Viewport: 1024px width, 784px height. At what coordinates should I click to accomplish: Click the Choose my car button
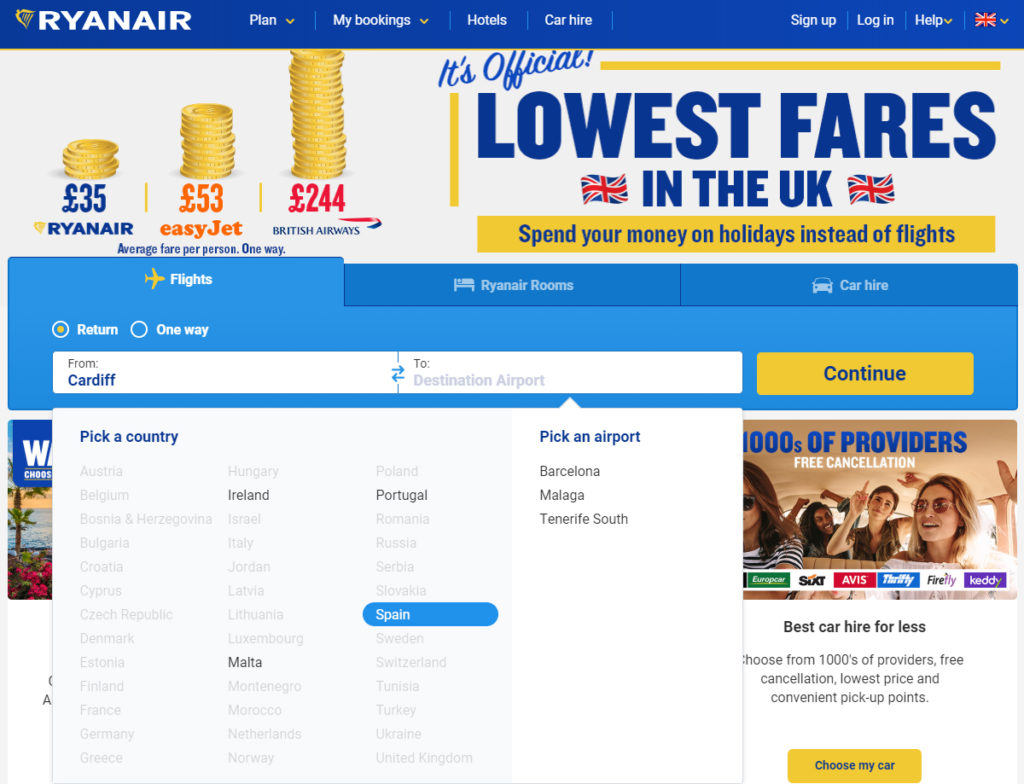coord(854,766)
